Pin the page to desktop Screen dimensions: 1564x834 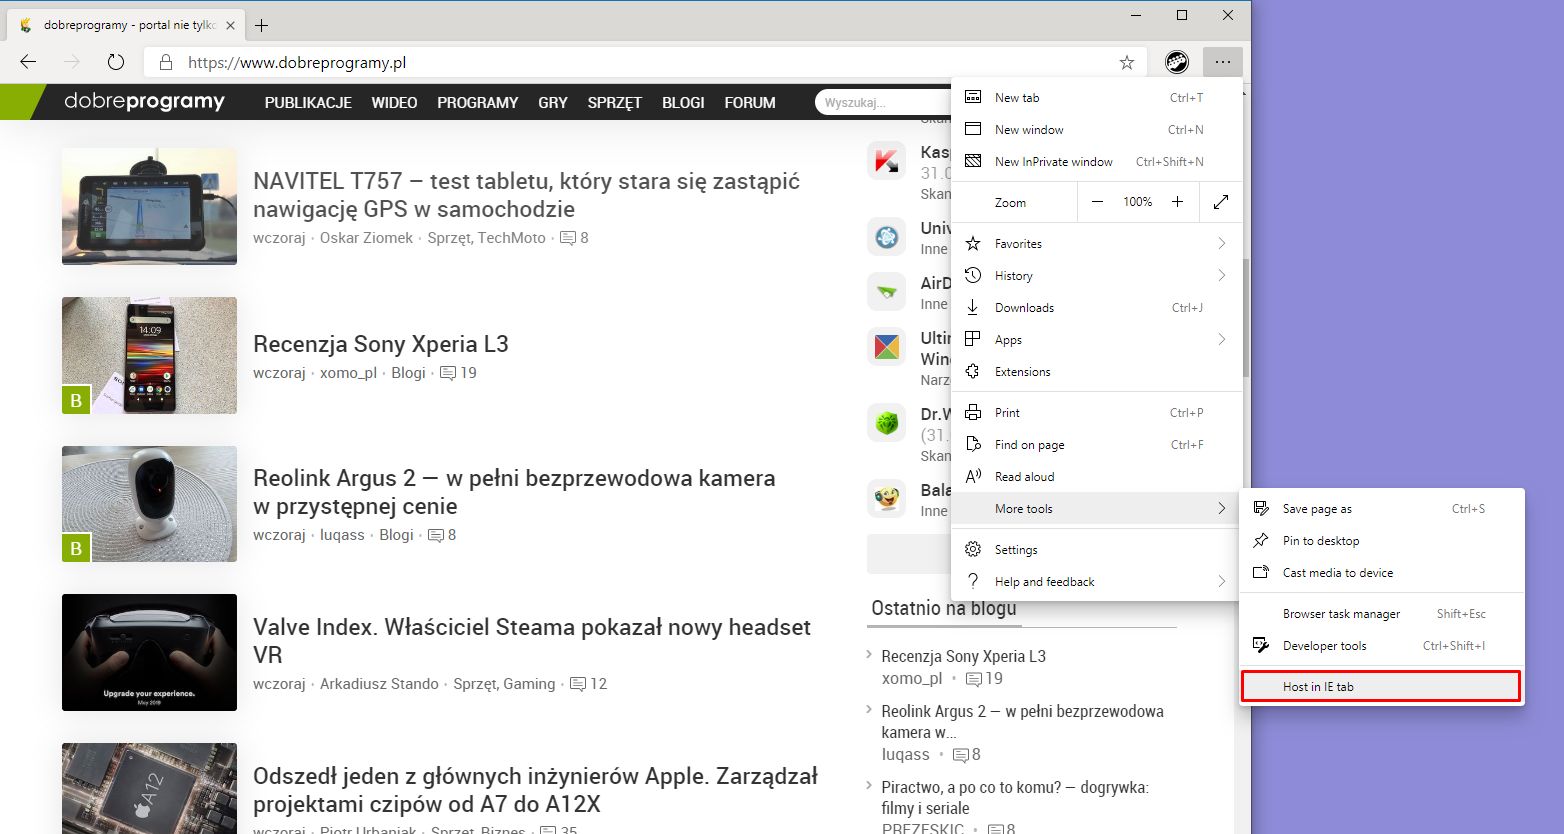click(x=1320, y=540)
